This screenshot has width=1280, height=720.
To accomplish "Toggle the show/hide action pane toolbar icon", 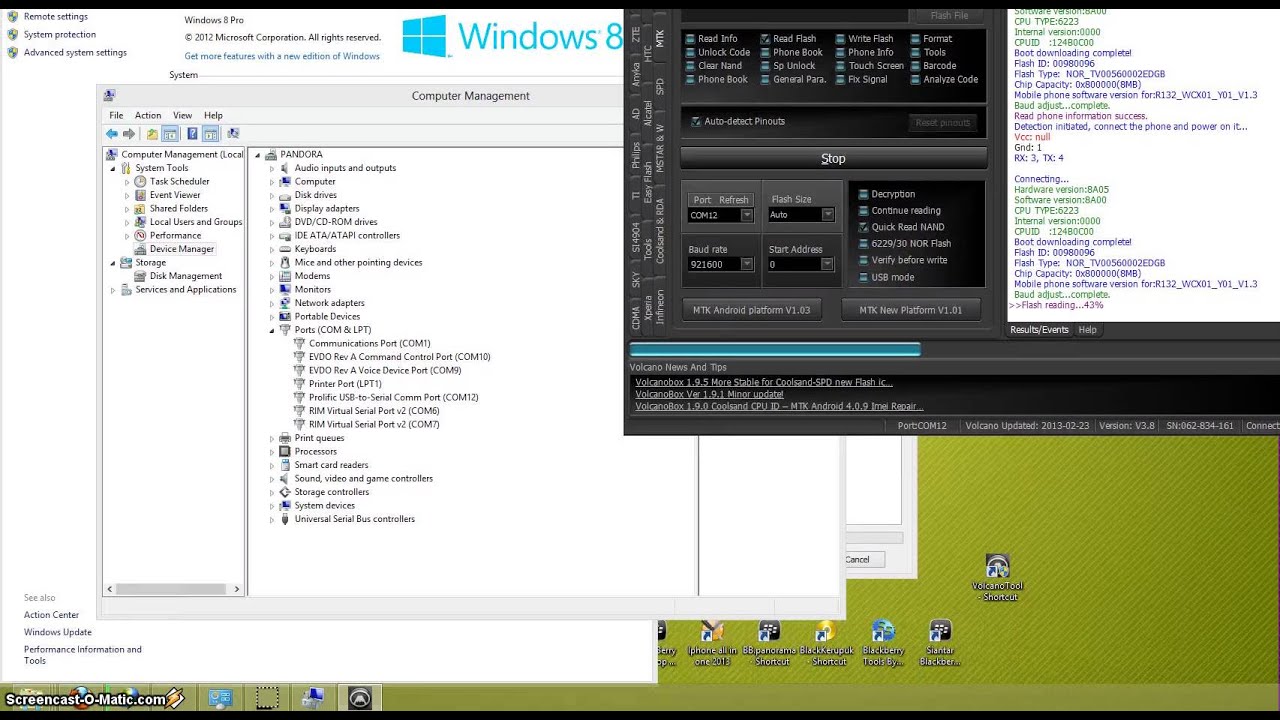I will click(x=211, y=134).
